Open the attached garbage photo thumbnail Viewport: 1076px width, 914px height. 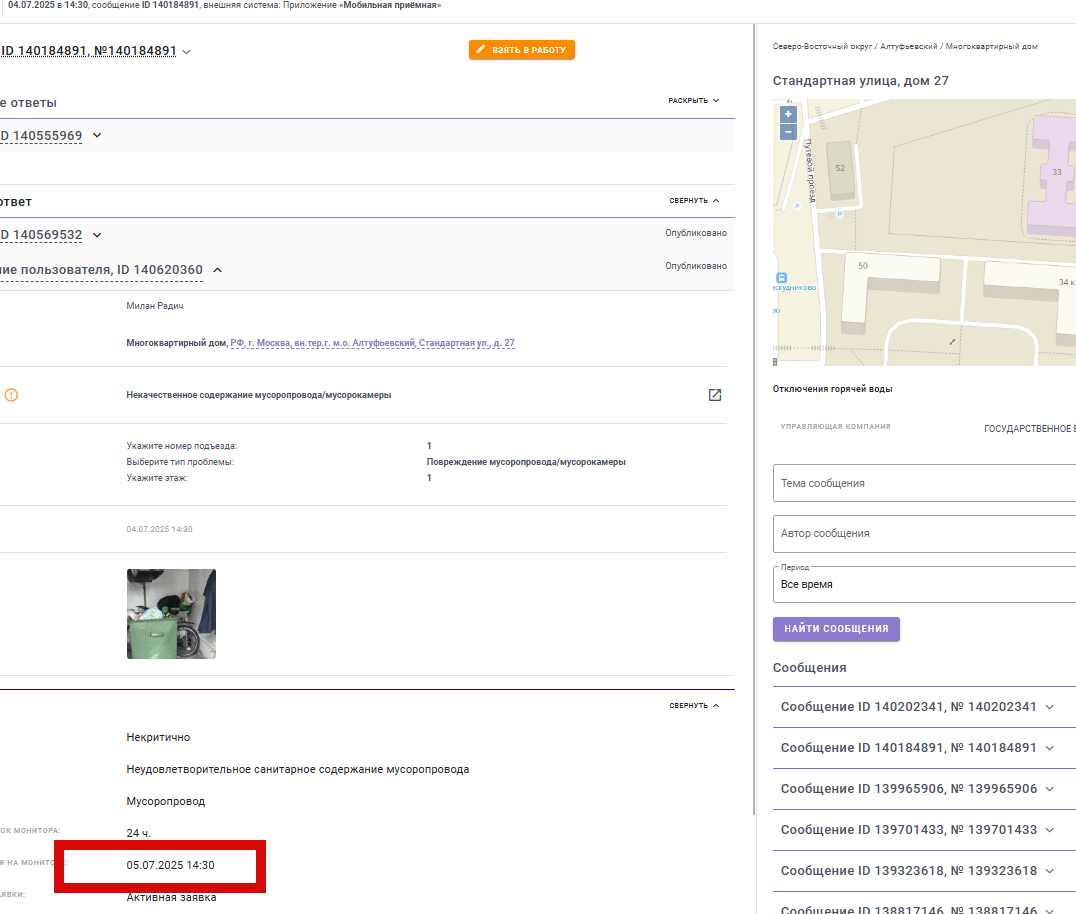pyautogui.click(x=171, y=613)
